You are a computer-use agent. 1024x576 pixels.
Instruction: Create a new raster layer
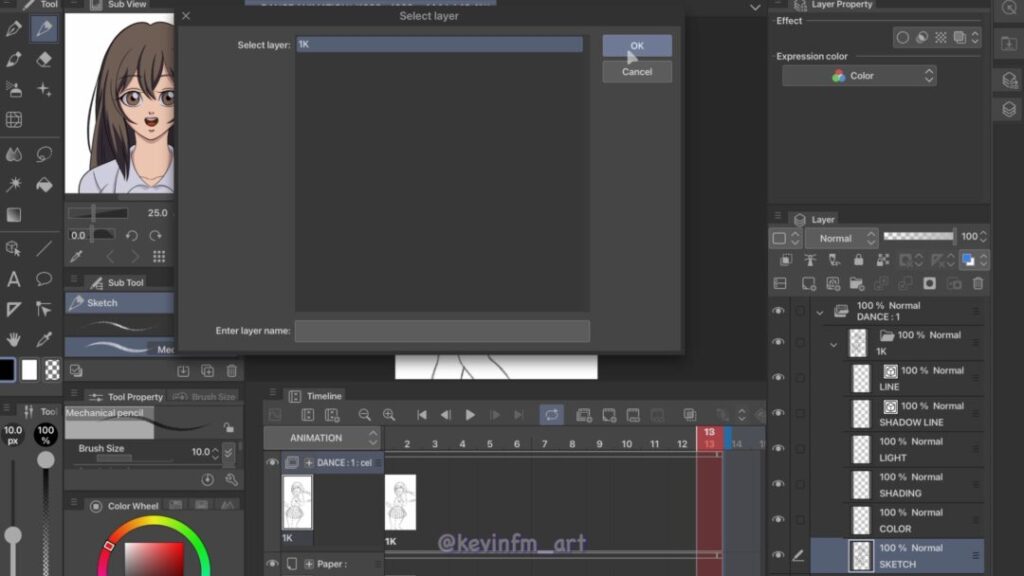pyautogui.click(x=808, y=283)
